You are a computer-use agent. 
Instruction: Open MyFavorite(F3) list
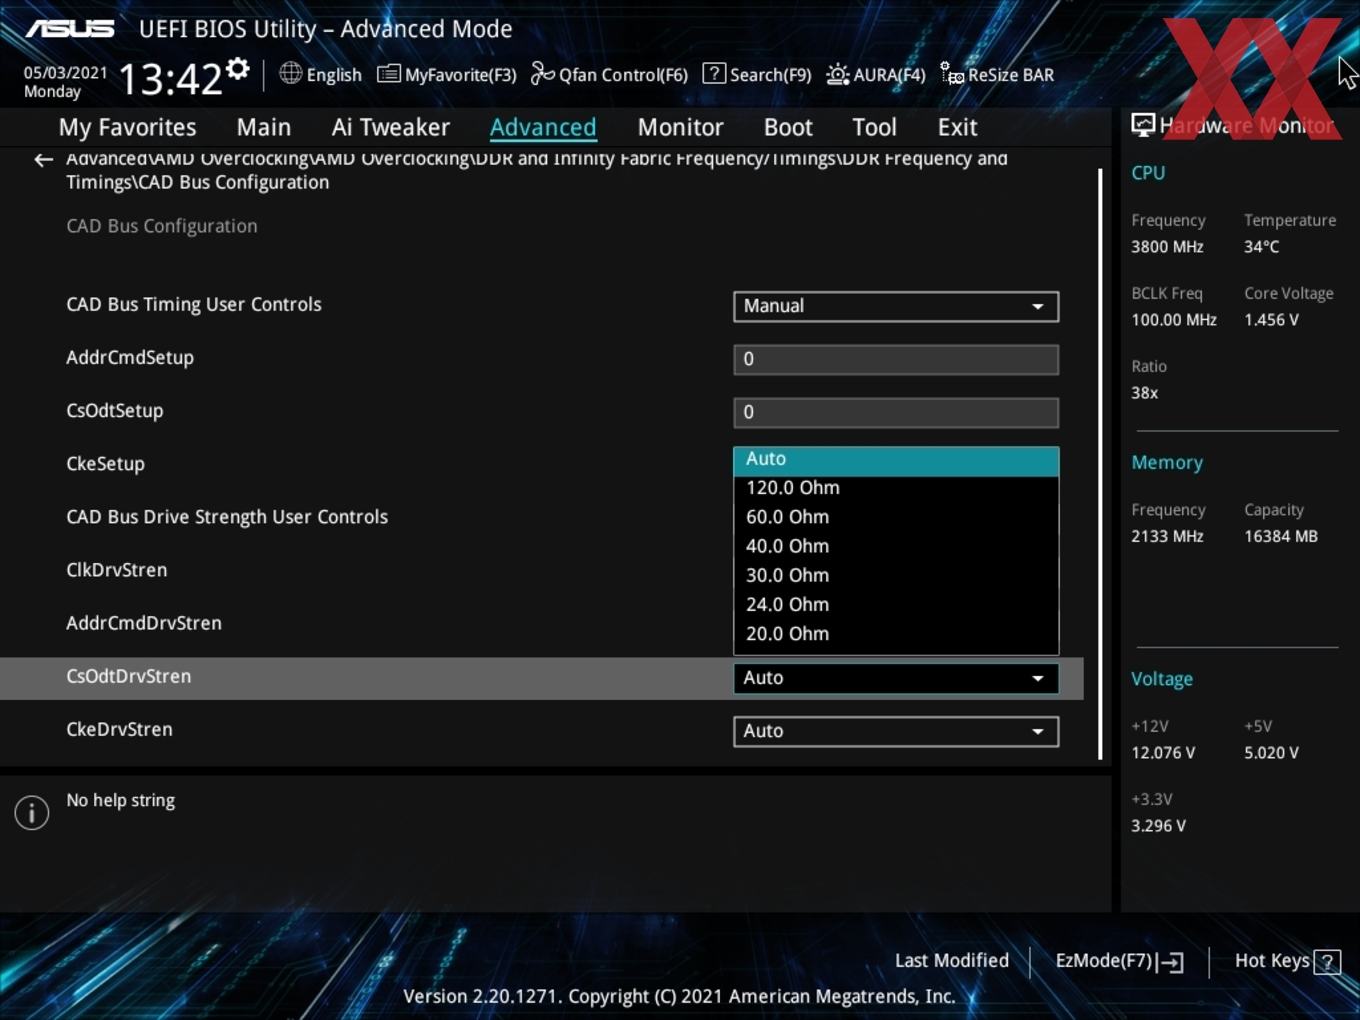447,74
